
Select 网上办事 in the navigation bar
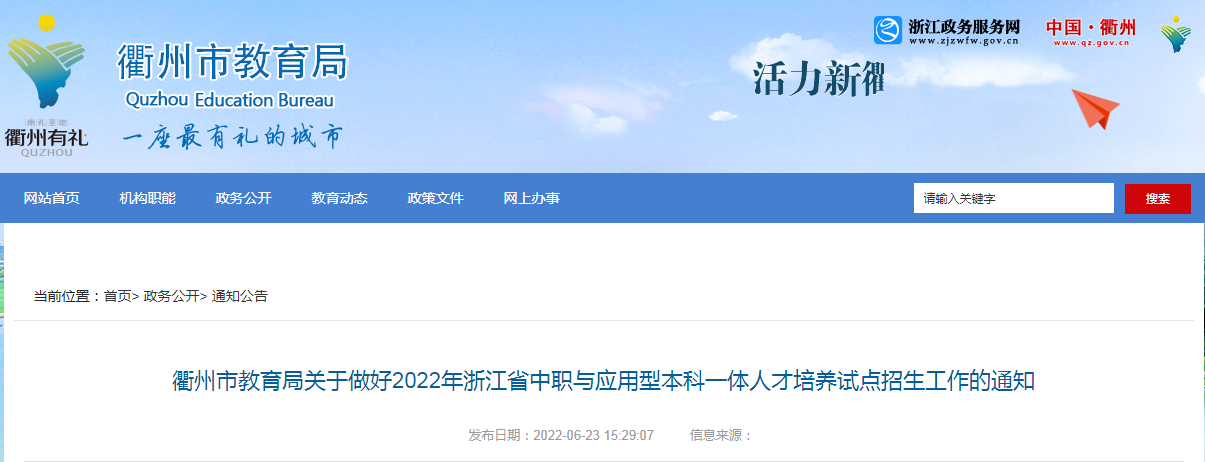tap(532, 199)
